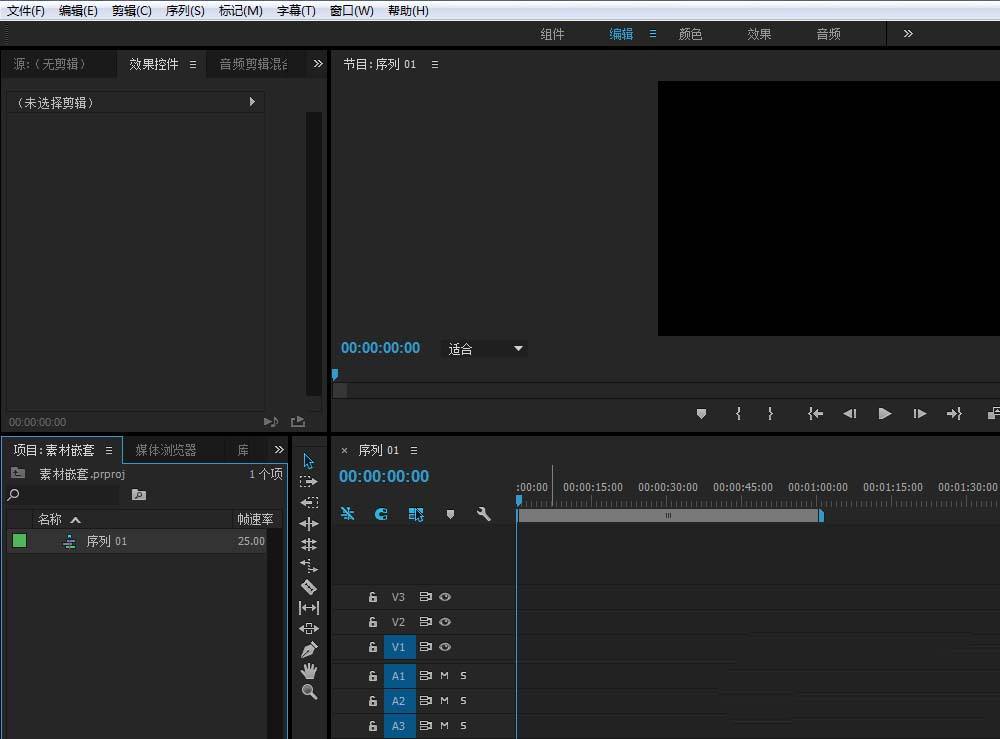The height and width of the screenshot is (739, 1000).
Task: Open the 项目 panel menu
Action: [109, 449]
